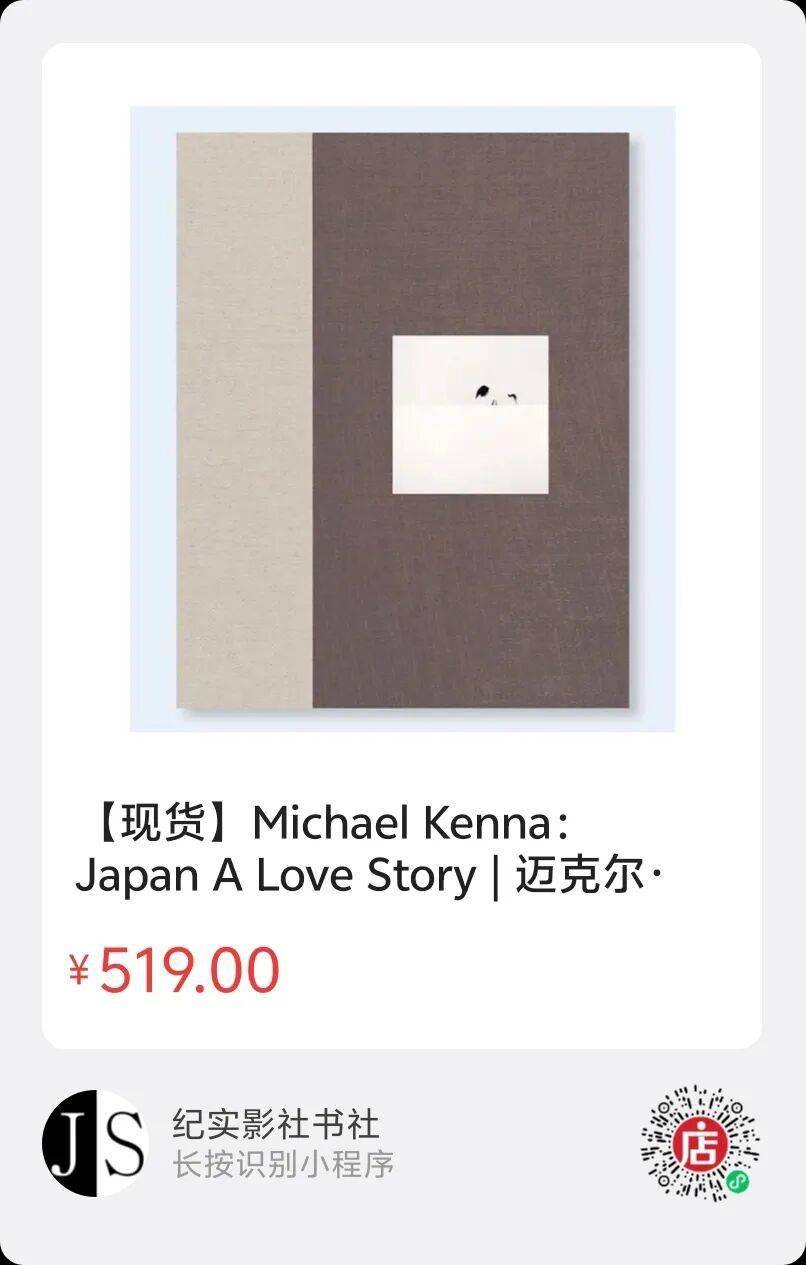Viewport: 806px width, 1265px height.
Task: Open the JS round shop logo
Action: click(95, 1143)
